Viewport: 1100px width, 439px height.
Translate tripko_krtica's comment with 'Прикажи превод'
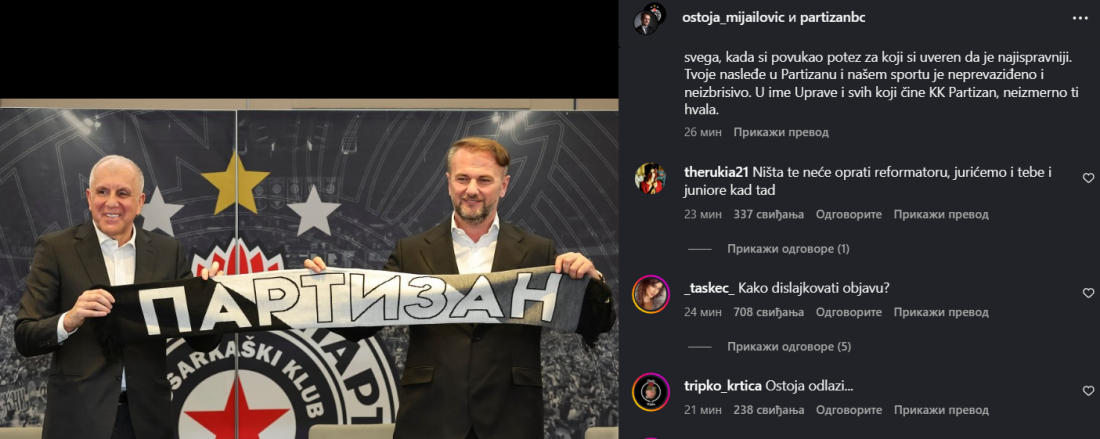coord(941,410)
